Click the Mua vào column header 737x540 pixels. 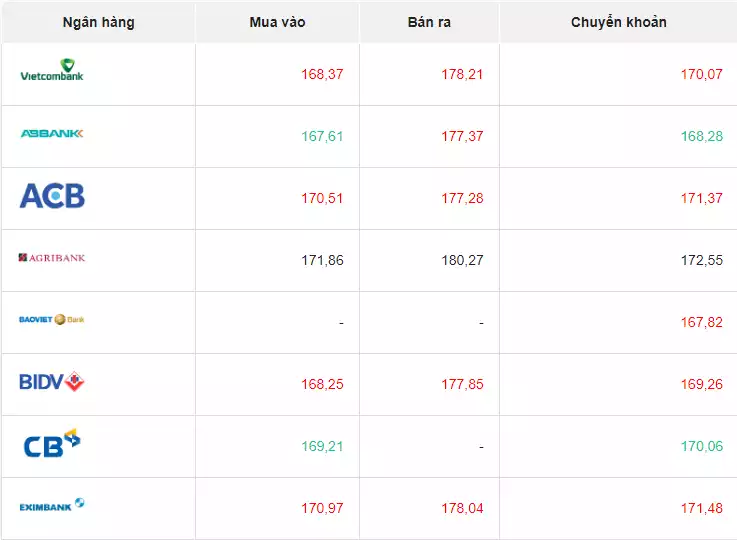click(277, 22)
